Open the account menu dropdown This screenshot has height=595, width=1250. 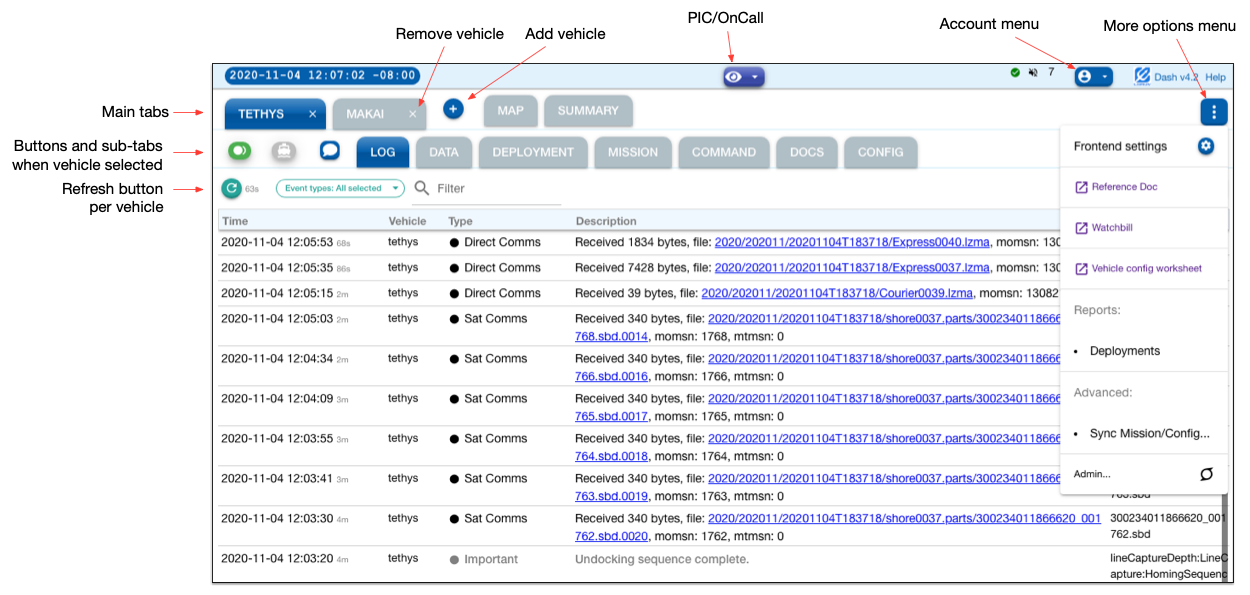pos(1092,76)
